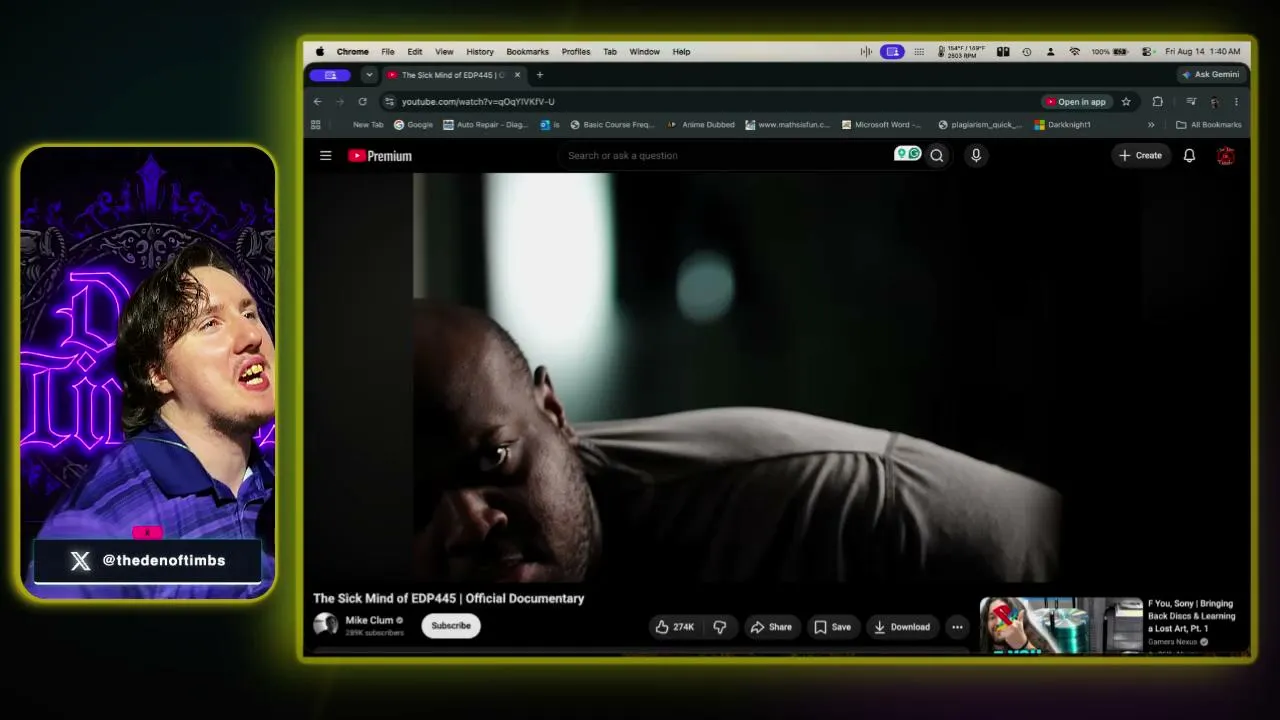Show hidden bookmarks with the chevron
The image size is (1280, 720).
pos(1151,125)
